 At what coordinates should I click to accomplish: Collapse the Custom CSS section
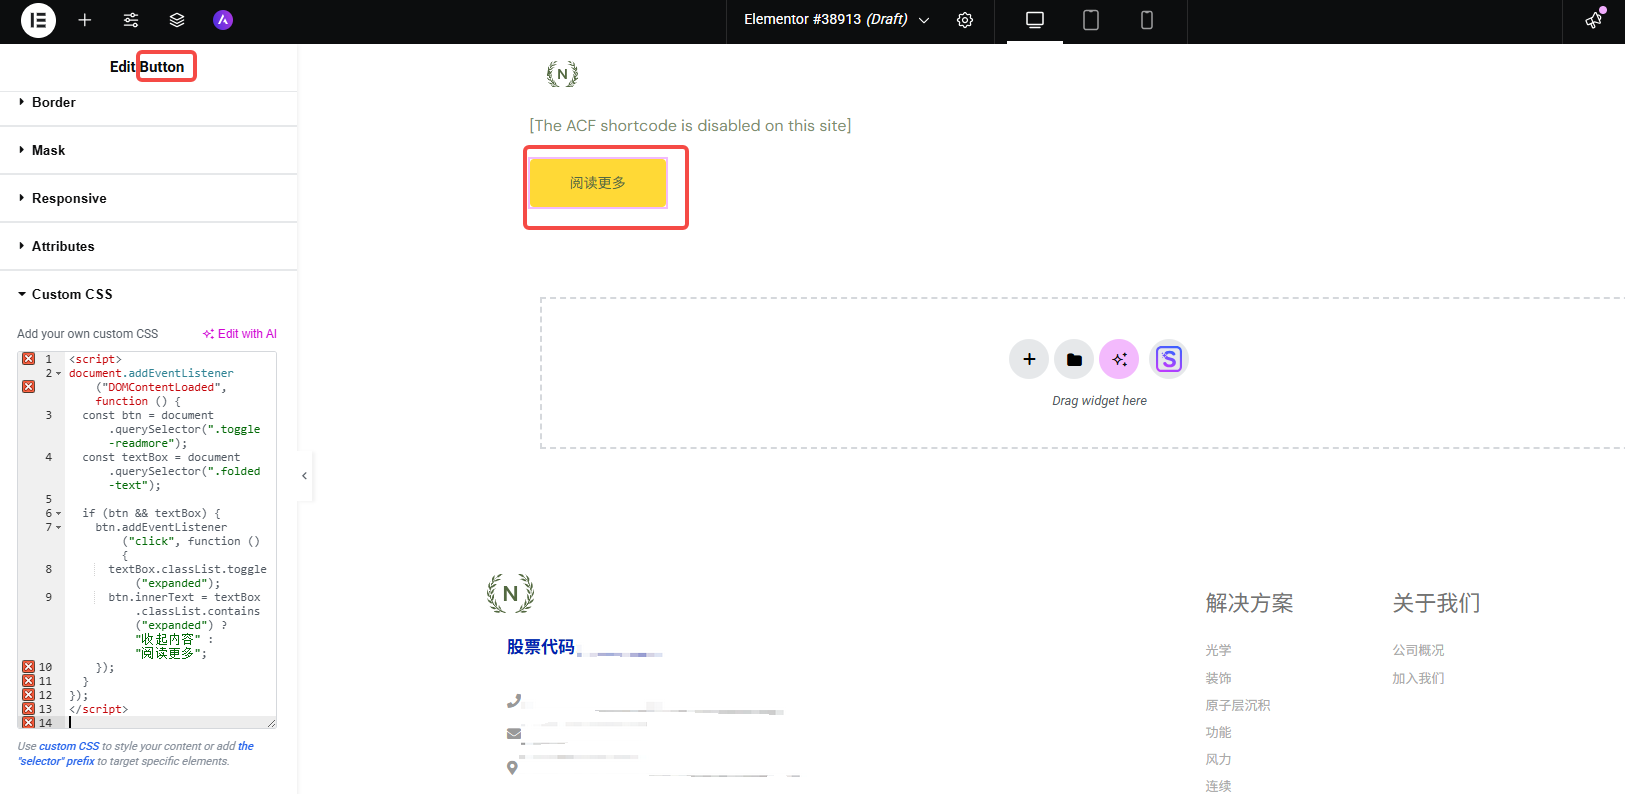tap(72, 294)
